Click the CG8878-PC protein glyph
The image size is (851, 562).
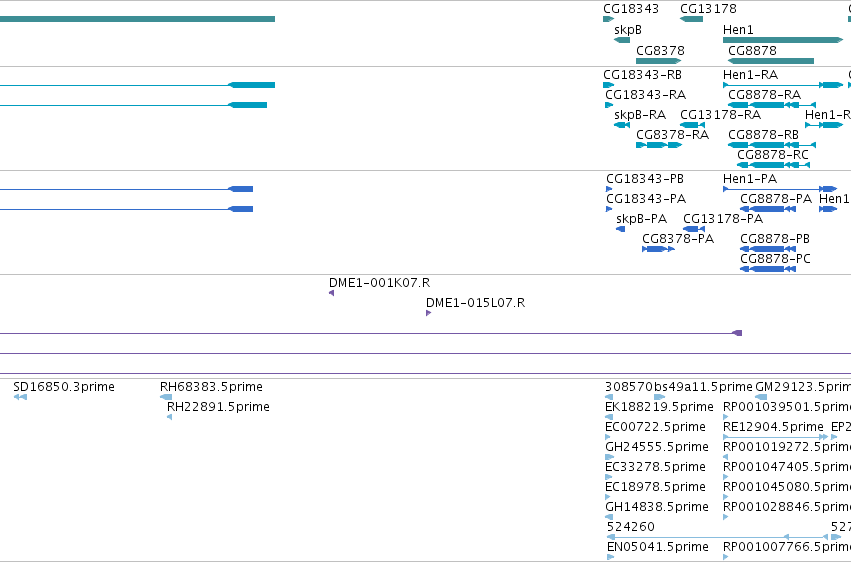[768, 269]
